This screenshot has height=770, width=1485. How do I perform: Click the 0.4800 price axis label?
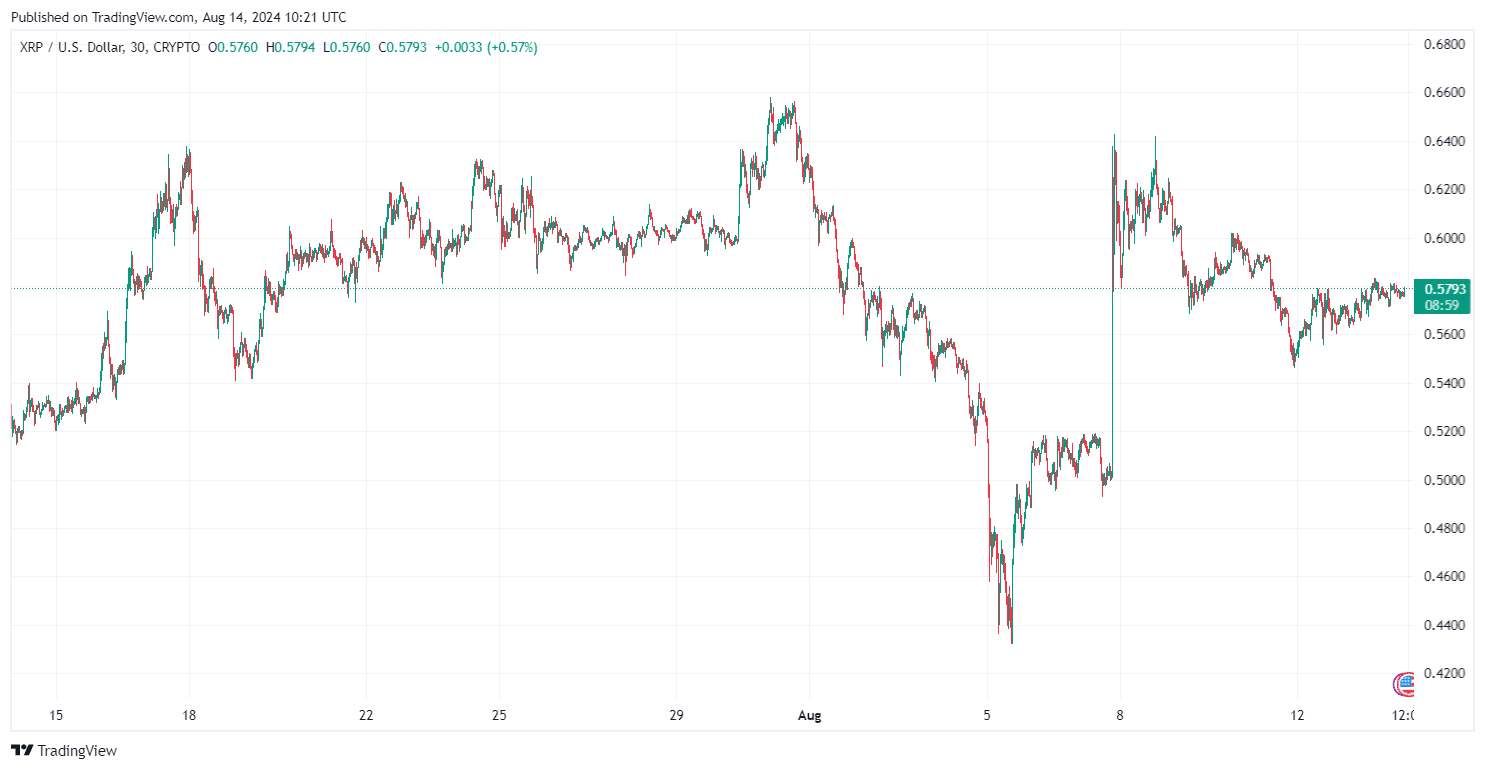[1445, 529]
